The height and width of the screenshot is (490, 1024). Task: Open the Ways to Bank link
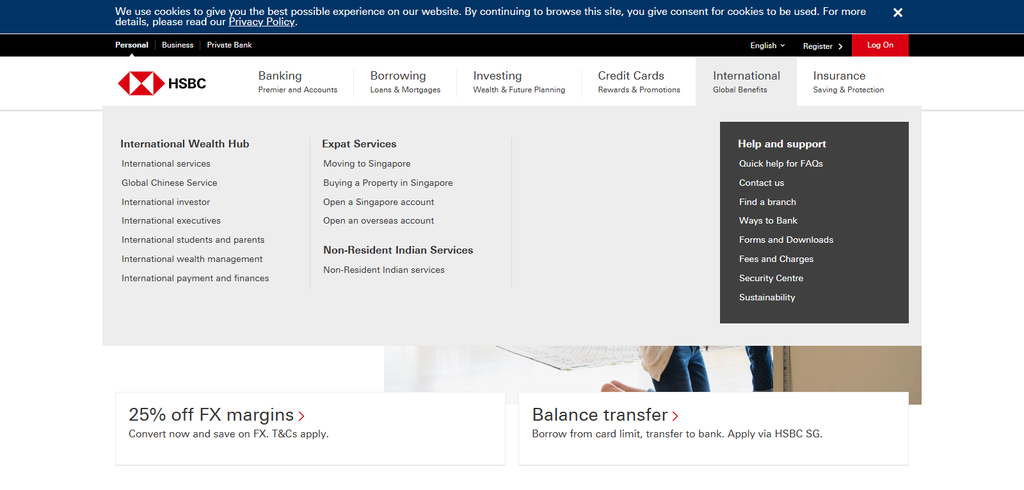[x=768, y=221]
